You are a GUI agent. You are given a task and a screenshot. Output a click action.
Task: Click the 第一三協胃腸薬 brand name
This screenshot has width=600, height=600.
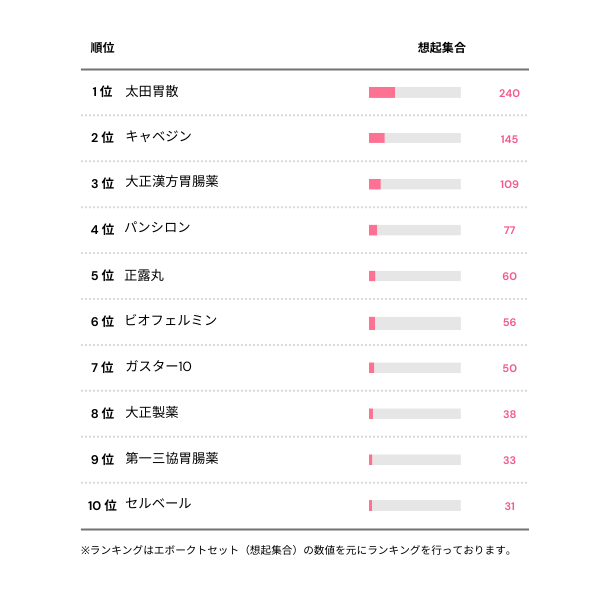[x=172, y=459]
